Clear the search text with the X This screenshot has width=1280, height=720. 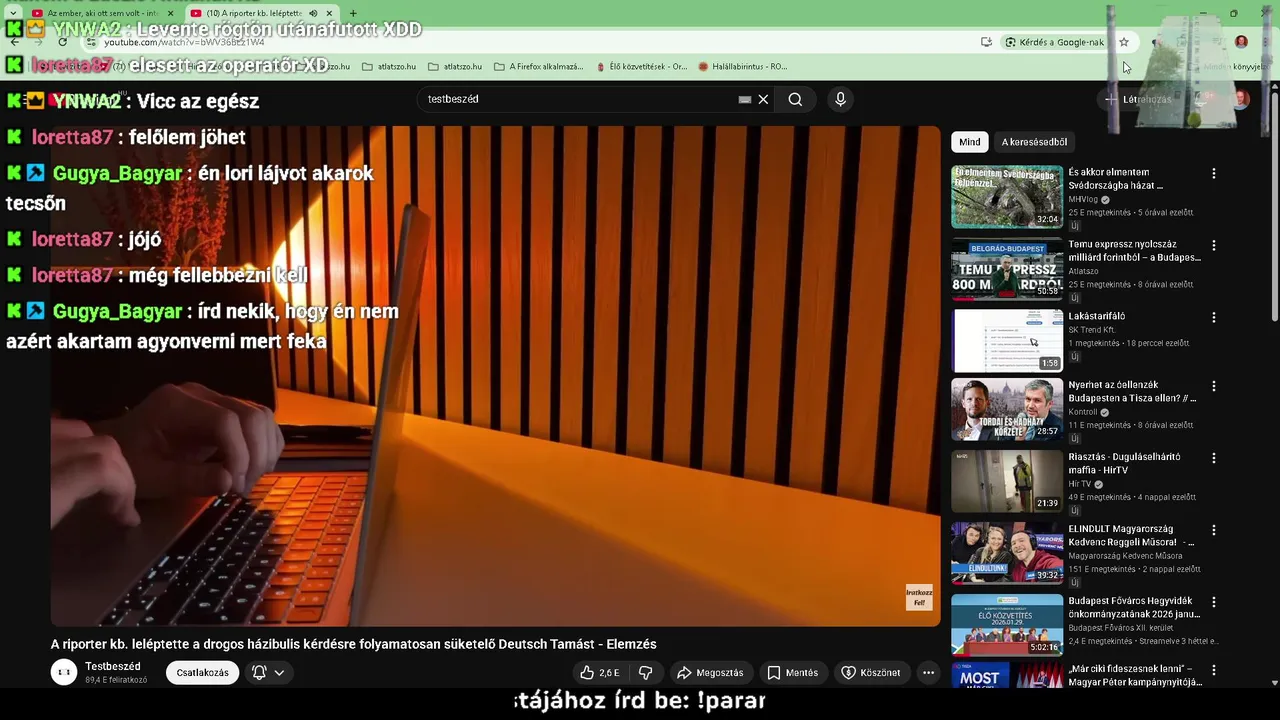coord(763,99)
